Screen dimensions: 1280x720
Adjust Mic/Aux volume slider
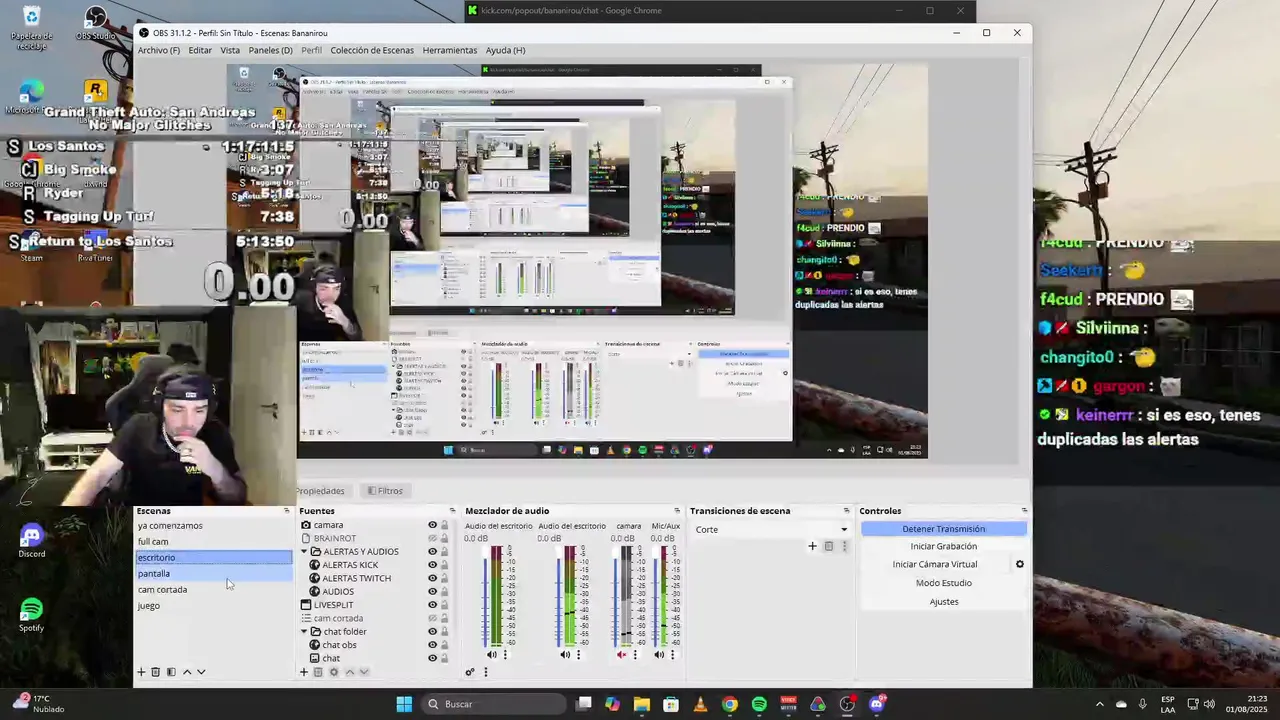(653, 597)
